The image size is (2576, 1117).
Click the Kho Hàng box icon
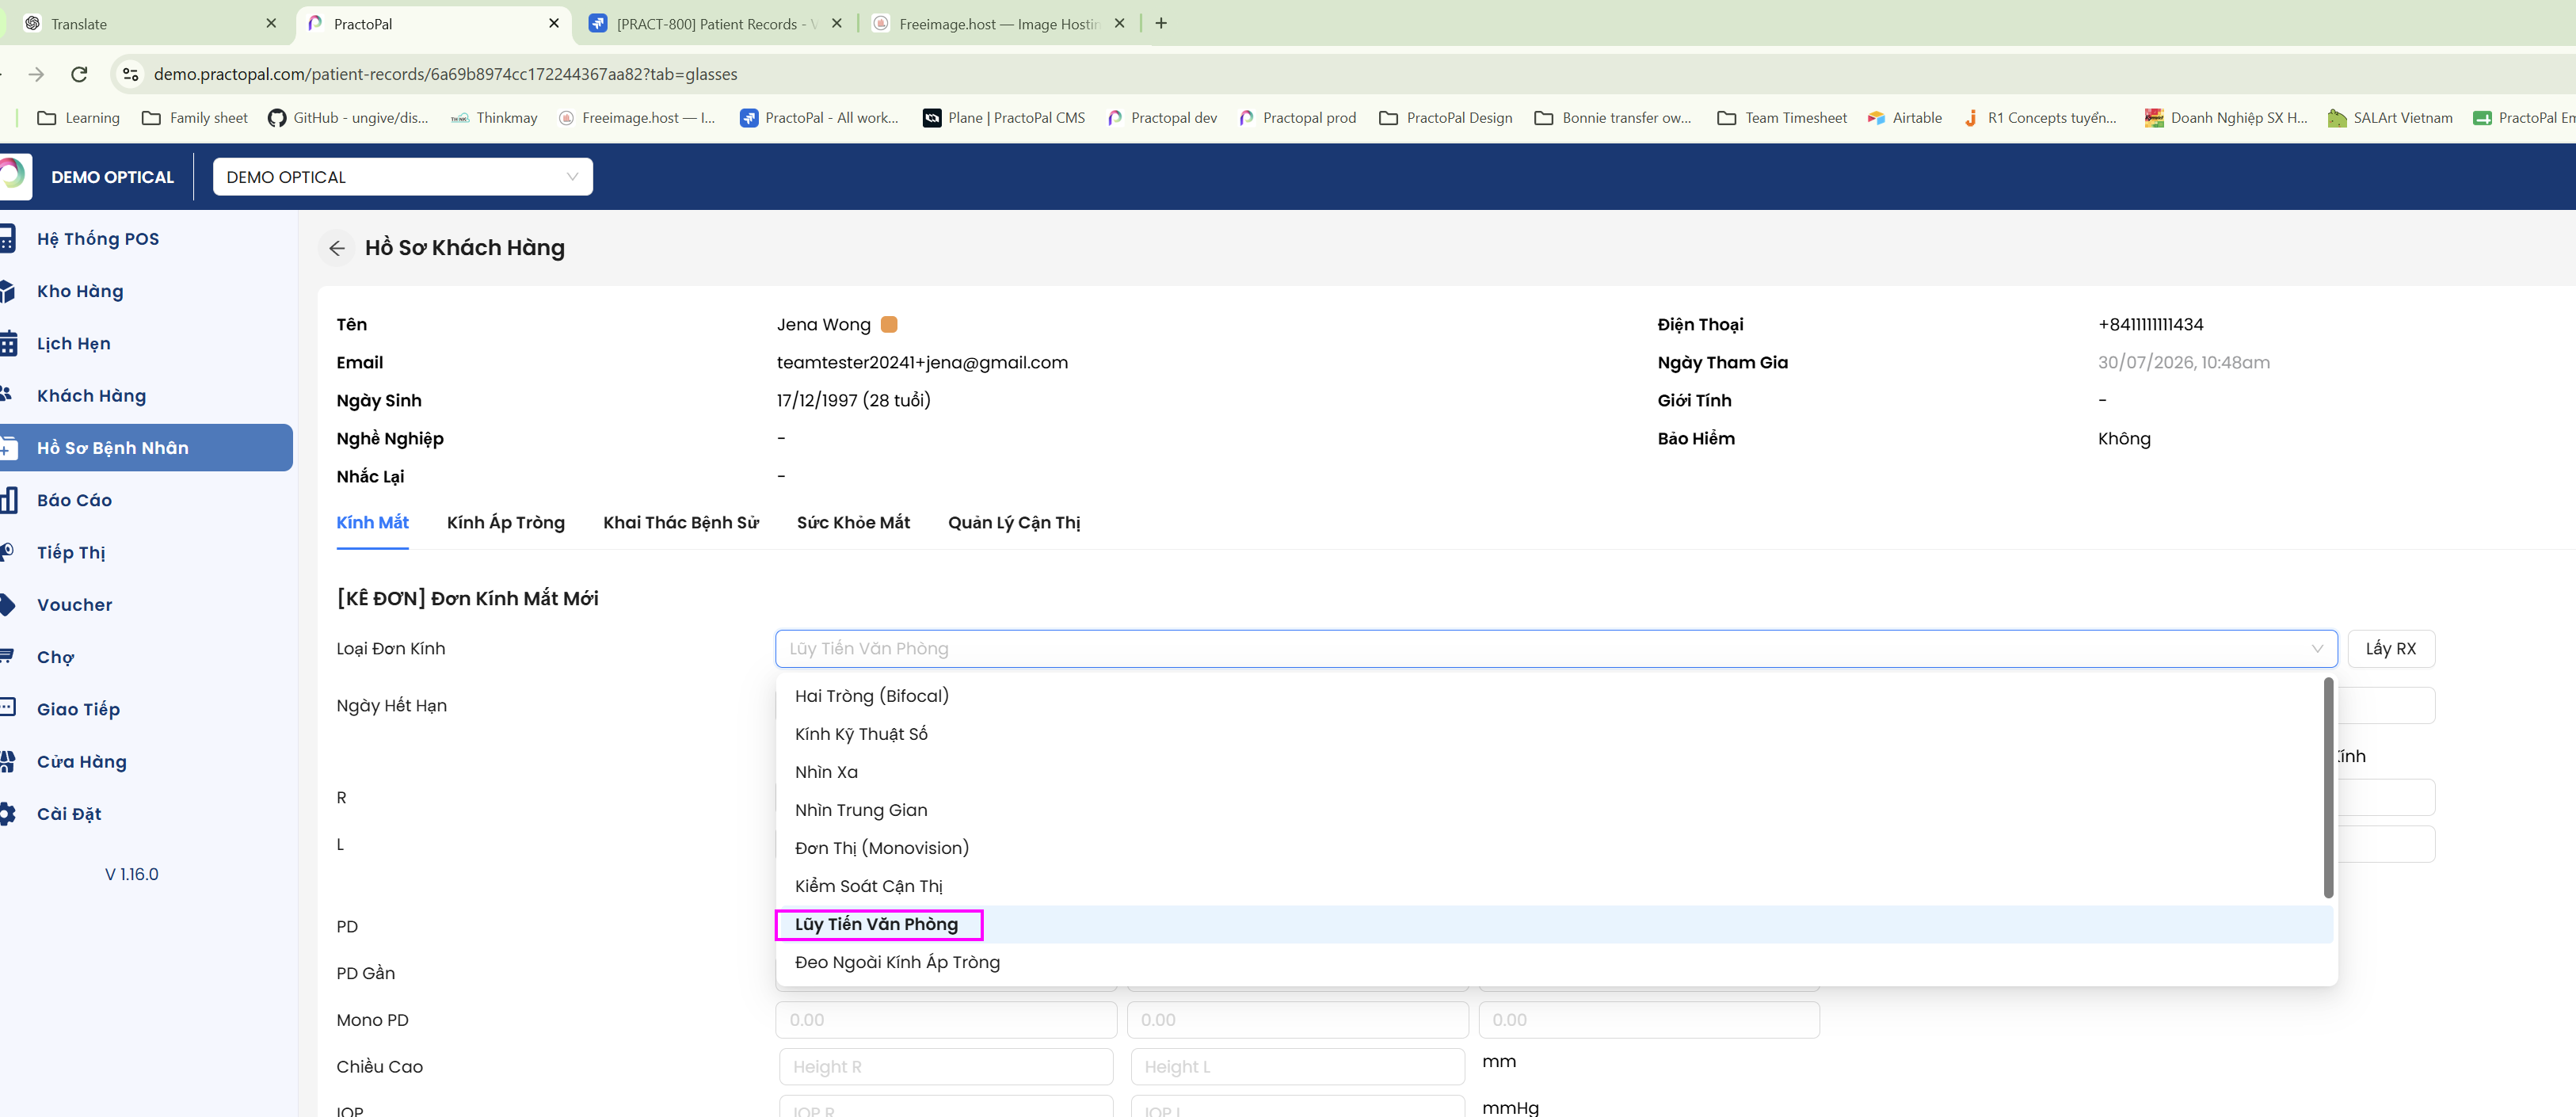tap(7, 291)
